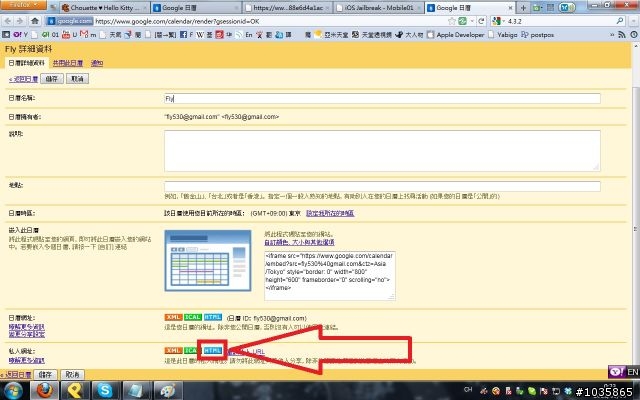The height and width of the screenshot is (400, 640).
Task: Click the search magnifier in the search box
Action: (x=620, y=21)
